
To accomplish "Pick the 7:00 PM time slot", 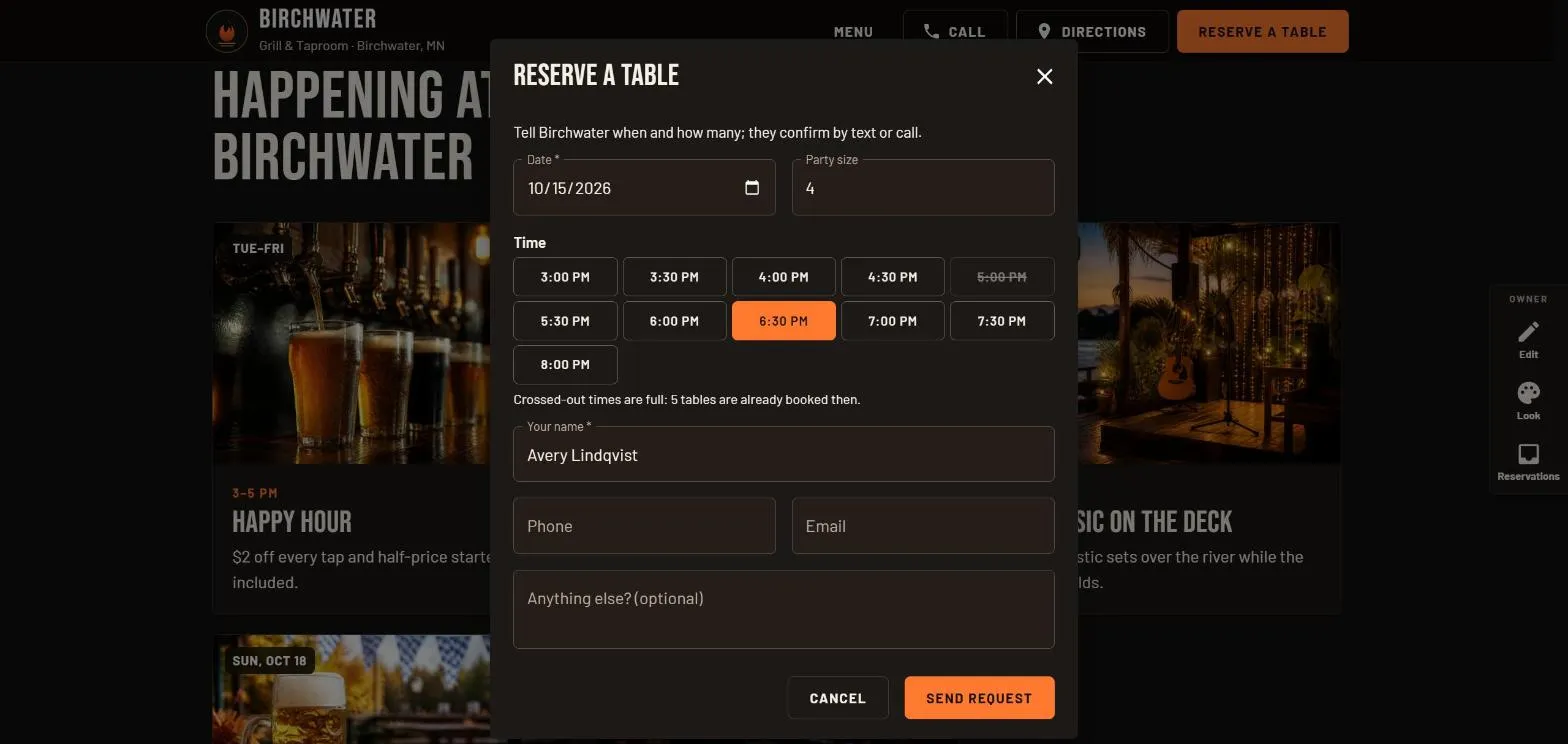I will (892, 321).
